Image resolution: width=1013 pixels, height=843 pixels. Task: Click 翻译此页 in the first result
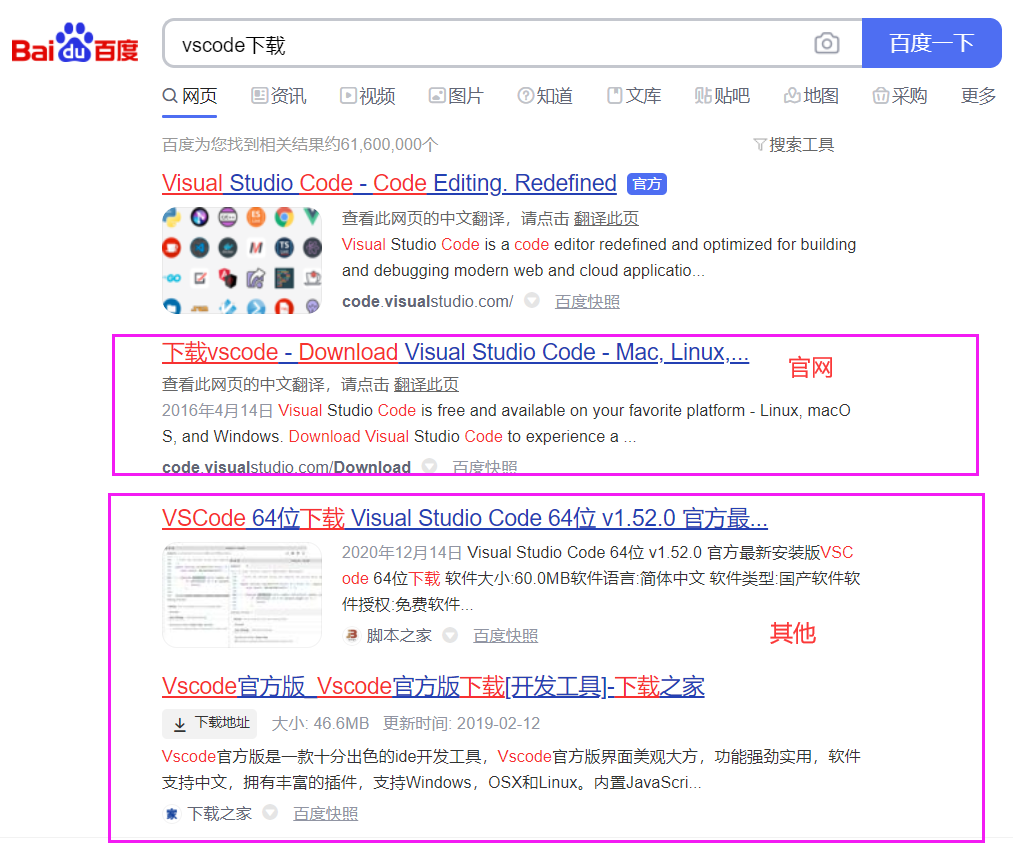606,219
